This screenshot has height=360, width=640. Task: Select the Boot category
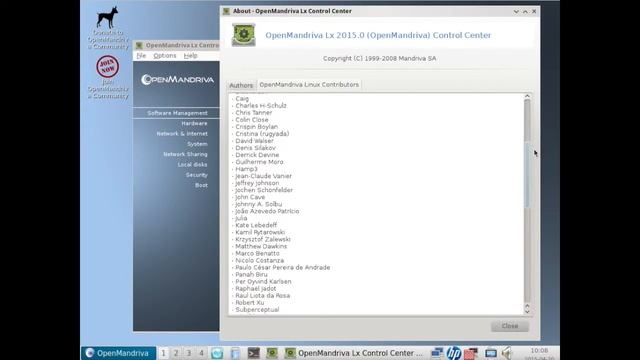click(201, 185)
